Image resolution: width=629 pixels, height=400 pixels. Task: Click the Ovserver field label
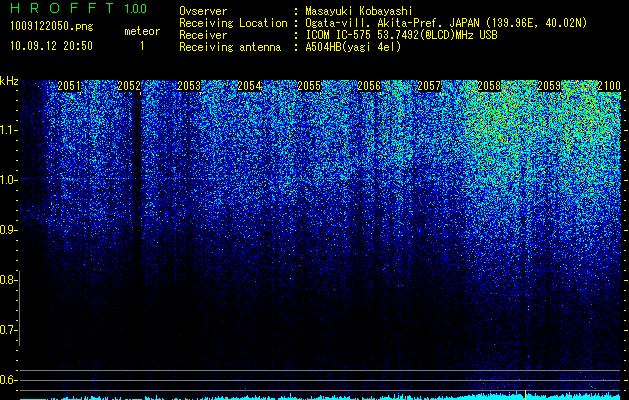click(x=203, y=11)
